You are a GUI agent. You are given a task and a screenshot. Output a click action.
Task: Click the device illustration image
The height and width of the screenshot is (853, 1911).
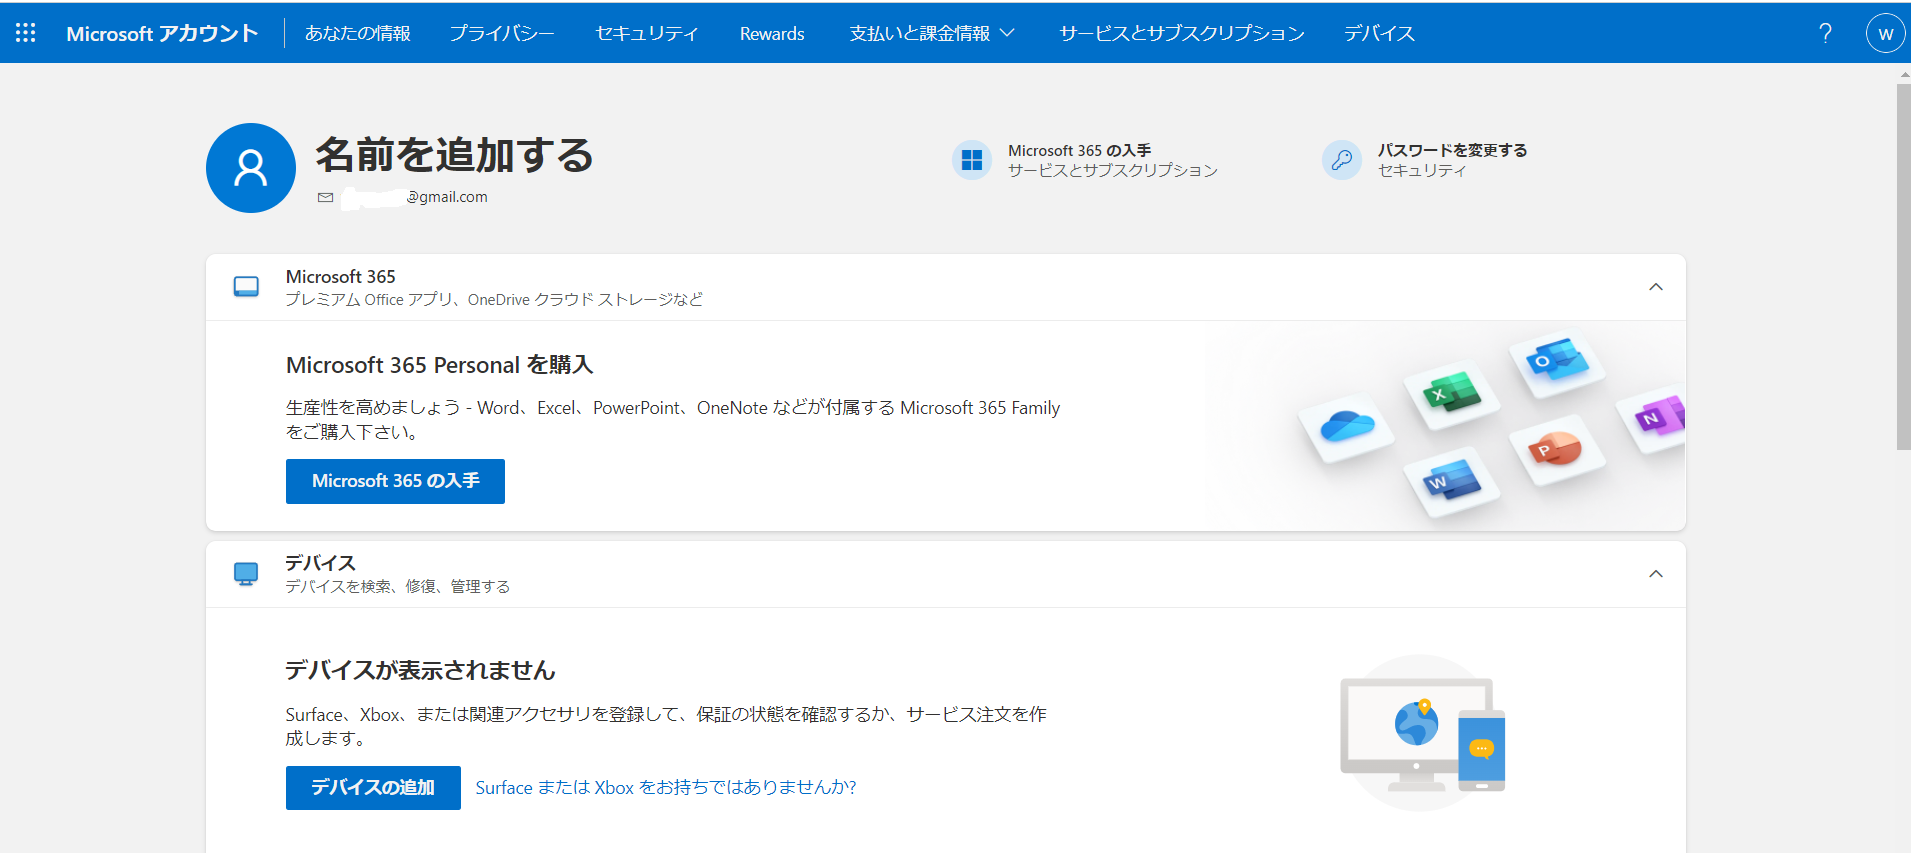pos(1422,733)
